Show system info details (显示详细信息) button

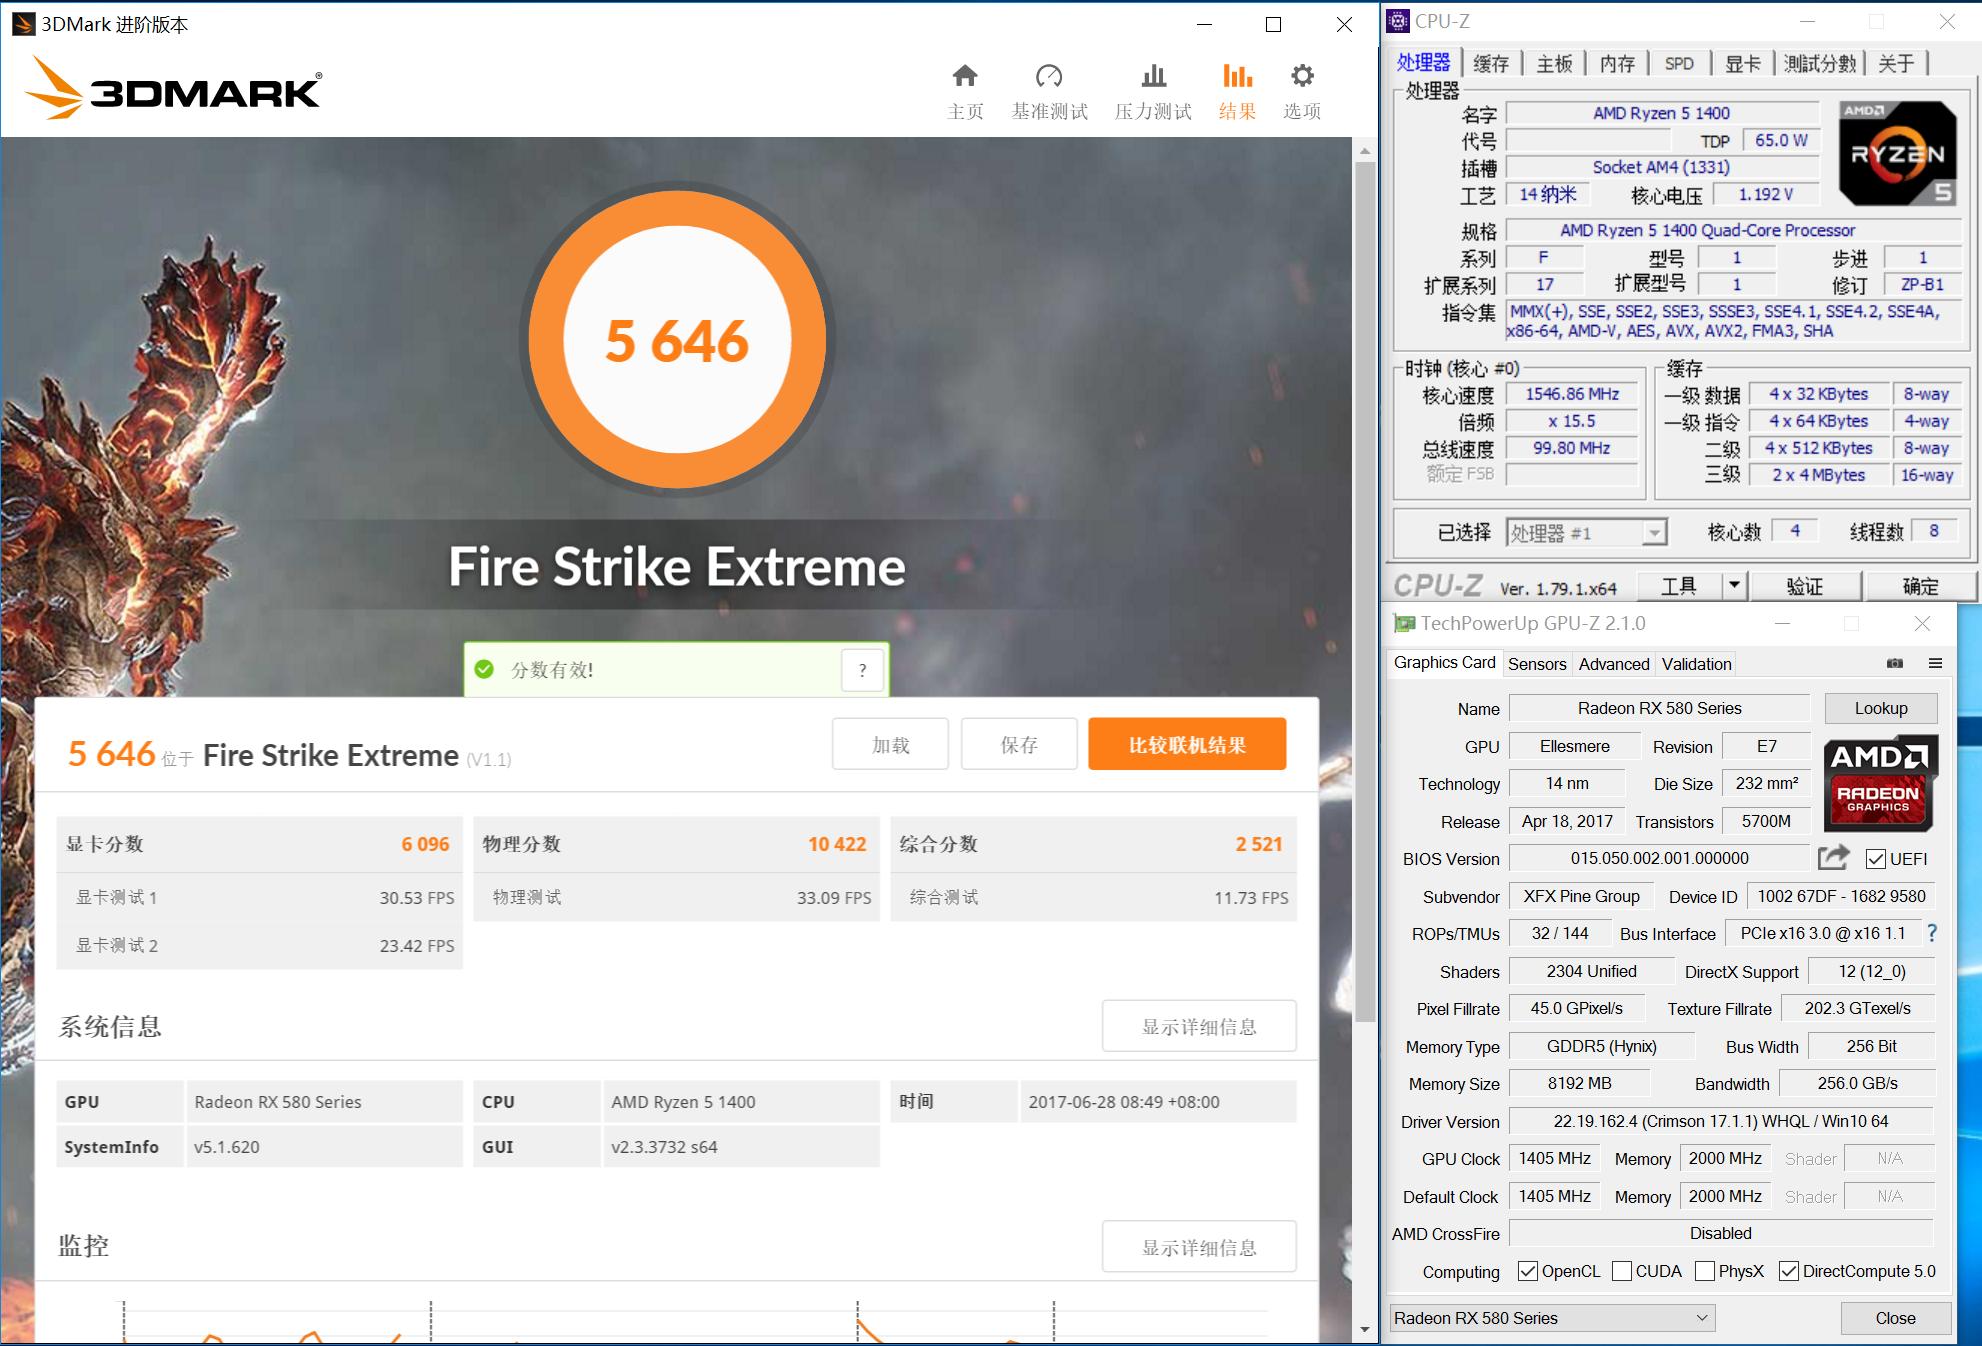click(1199, 1026)
